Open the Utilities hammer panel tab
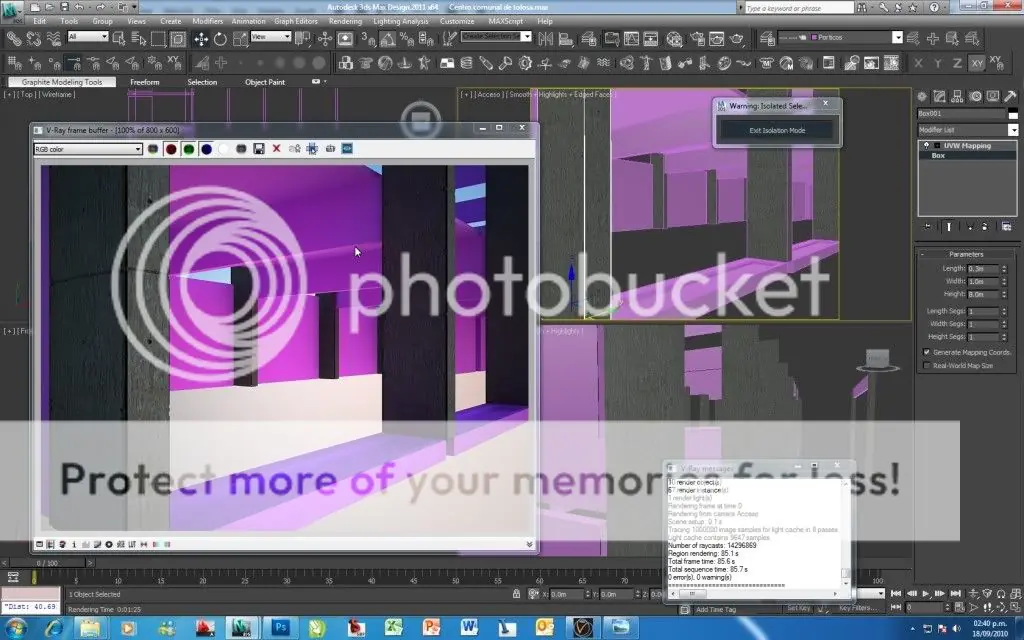This screenshot has width=1024, height=640. click(x=1010, y=96)
